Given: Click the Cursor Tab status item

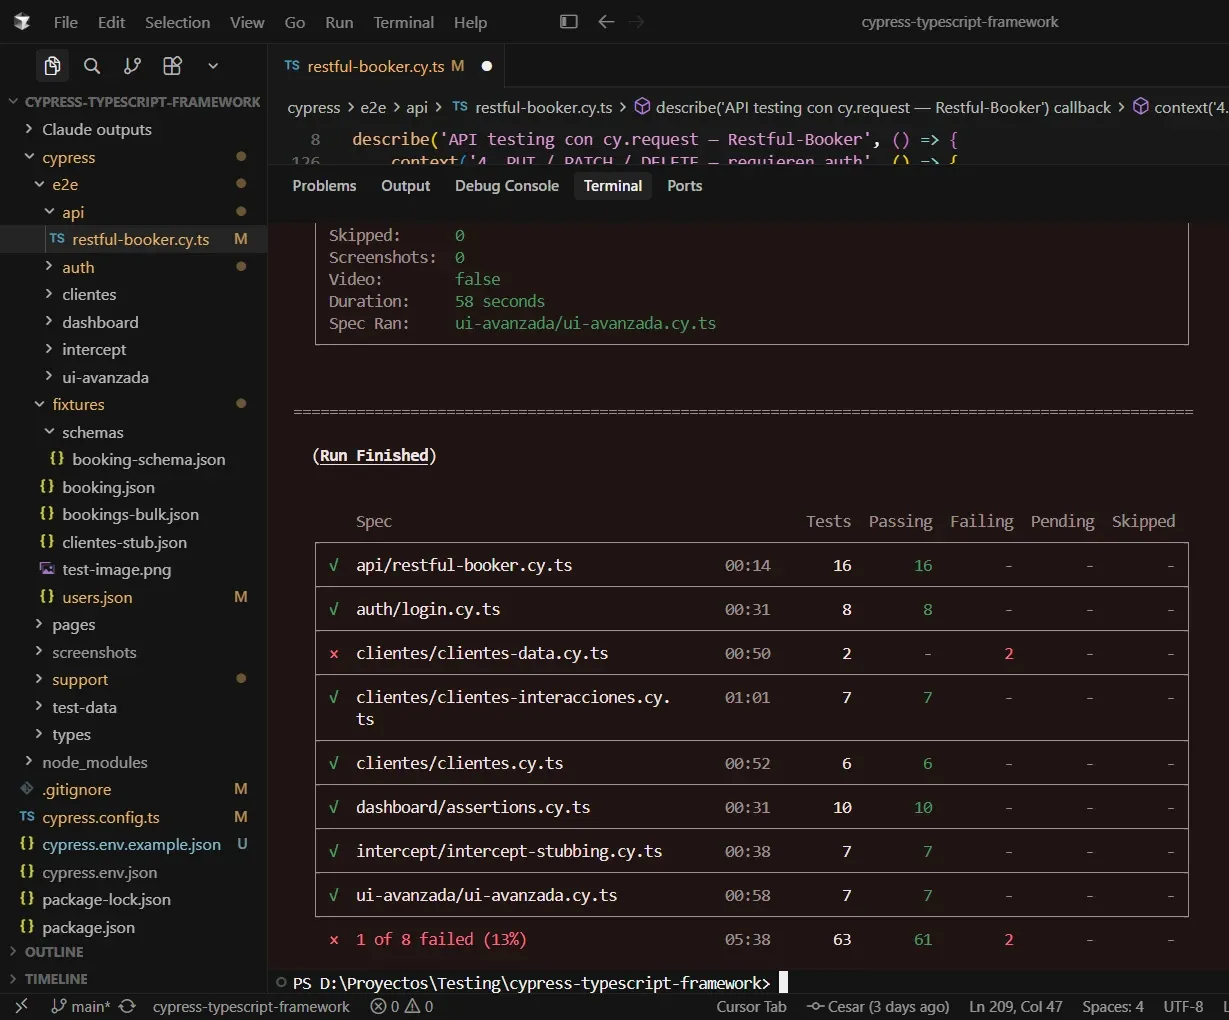Looking at the screenshot, I should tap(751, 1007).
